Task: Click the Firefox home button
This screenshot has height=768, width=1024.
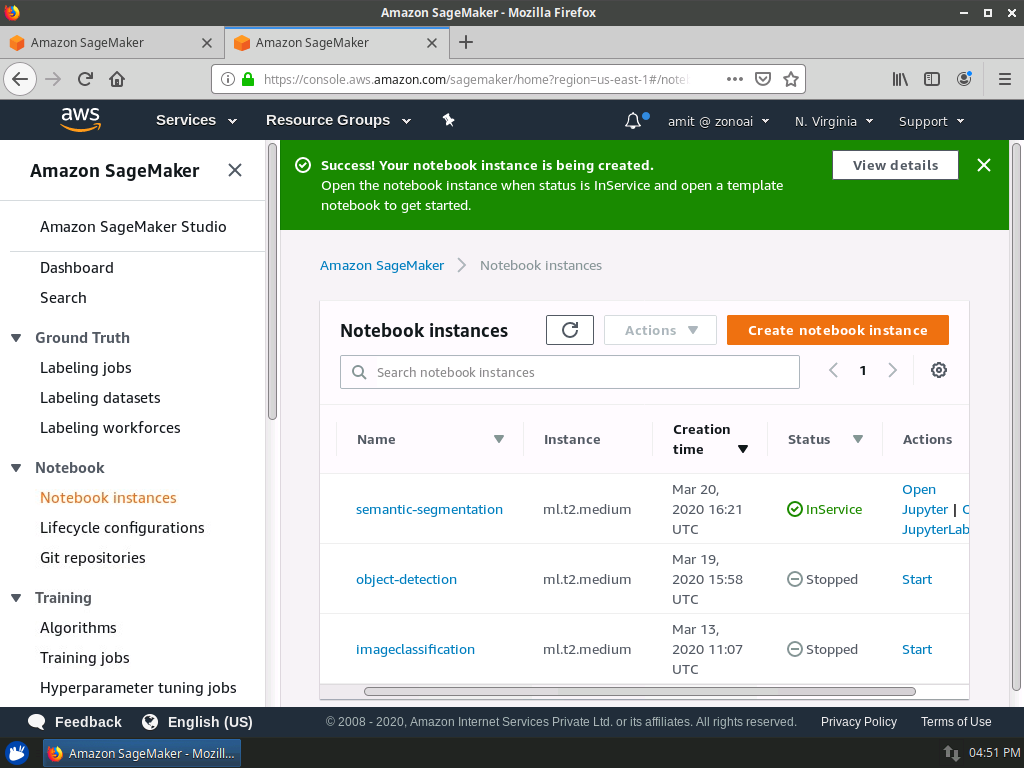Action: click(117, 79)
